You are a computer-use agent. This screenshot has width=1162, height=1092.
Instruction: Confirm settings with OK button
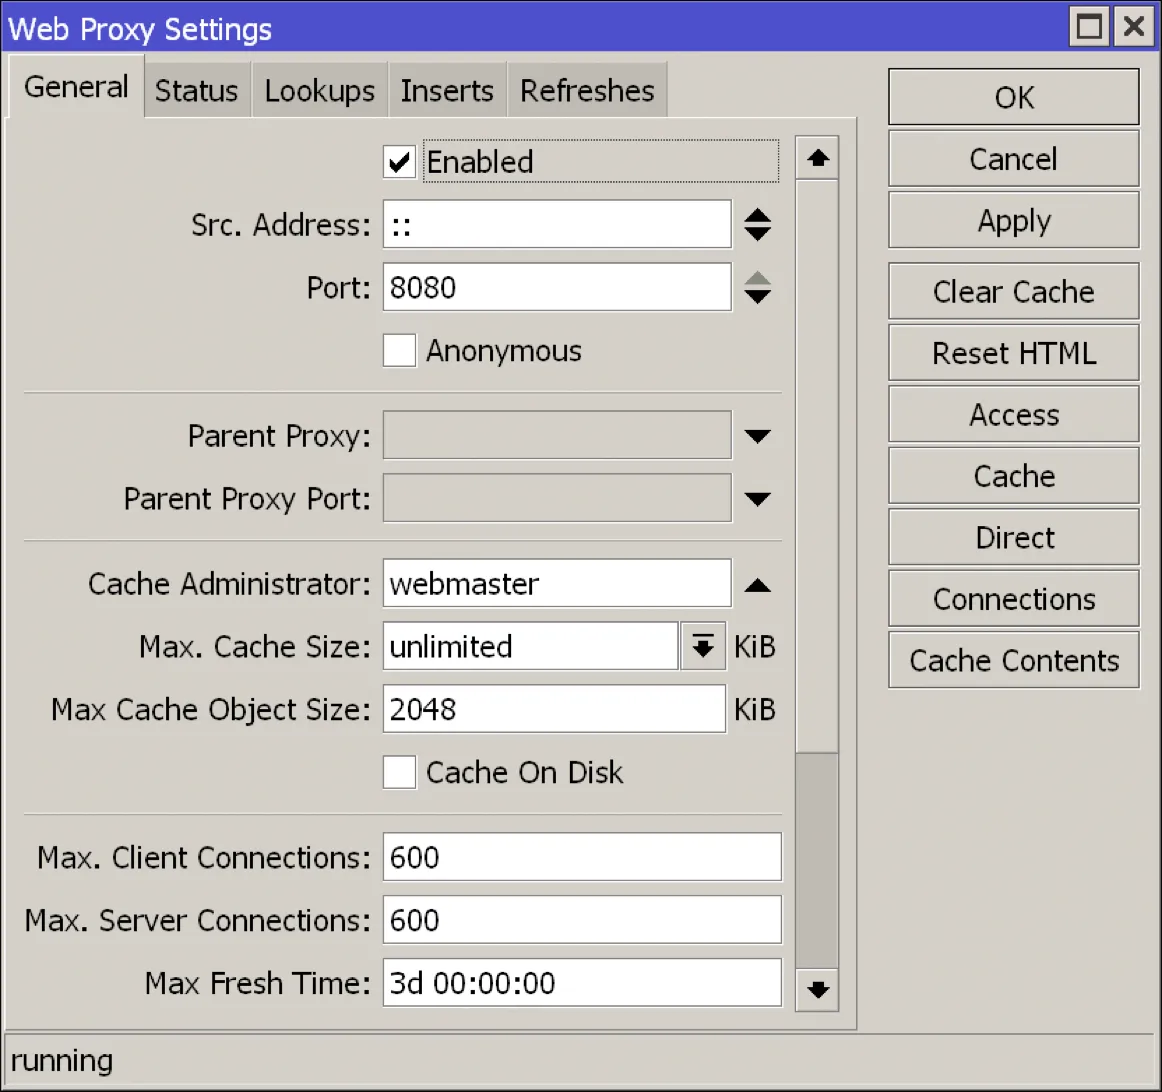(1014, 97)
